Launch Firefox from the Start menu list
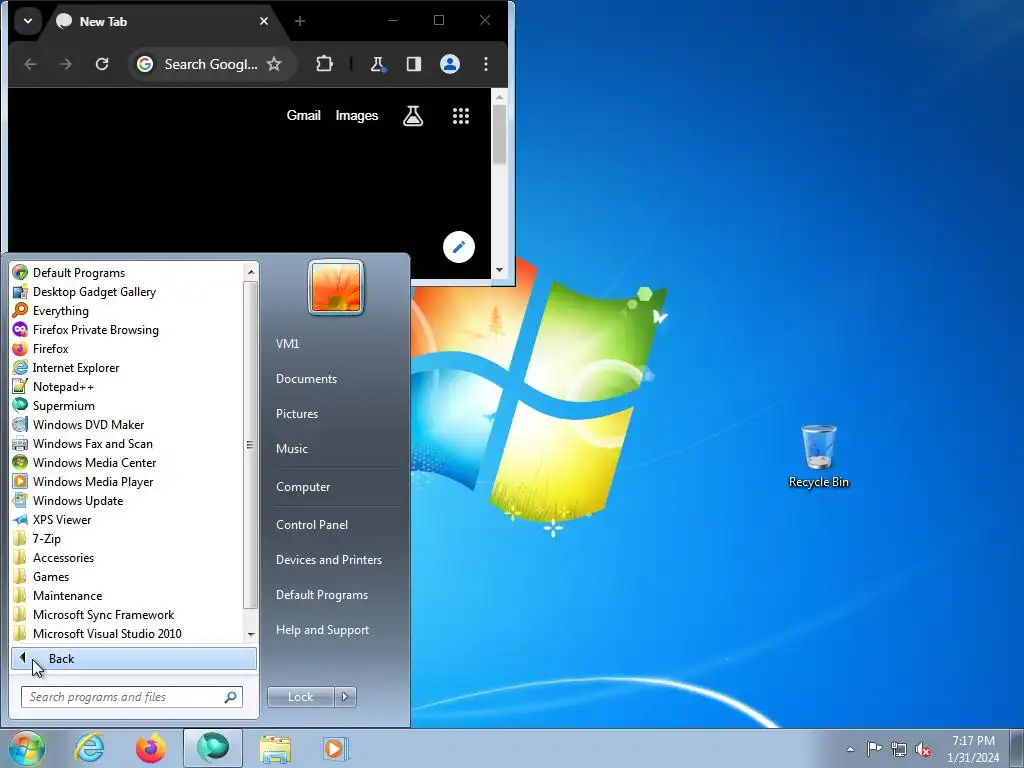This screenshot has height=768, width=1024. tap(127, 349)
